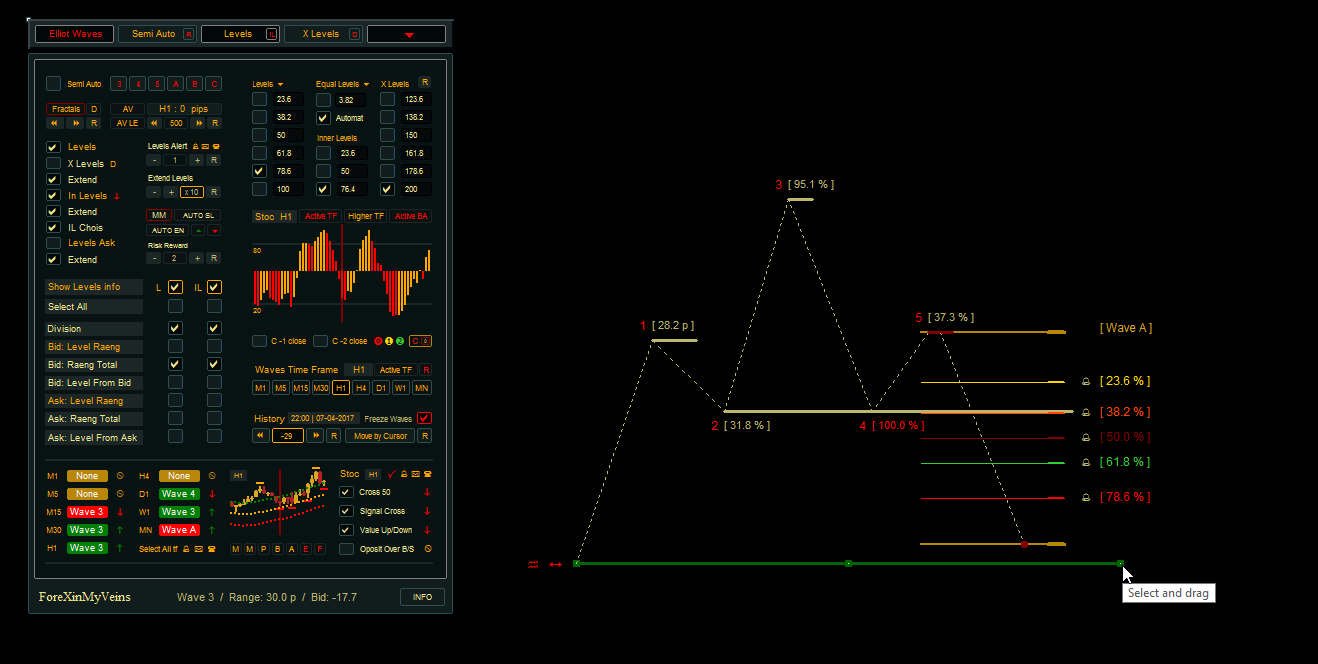Click the phone alert icon in Stoc row

point(428,474)
